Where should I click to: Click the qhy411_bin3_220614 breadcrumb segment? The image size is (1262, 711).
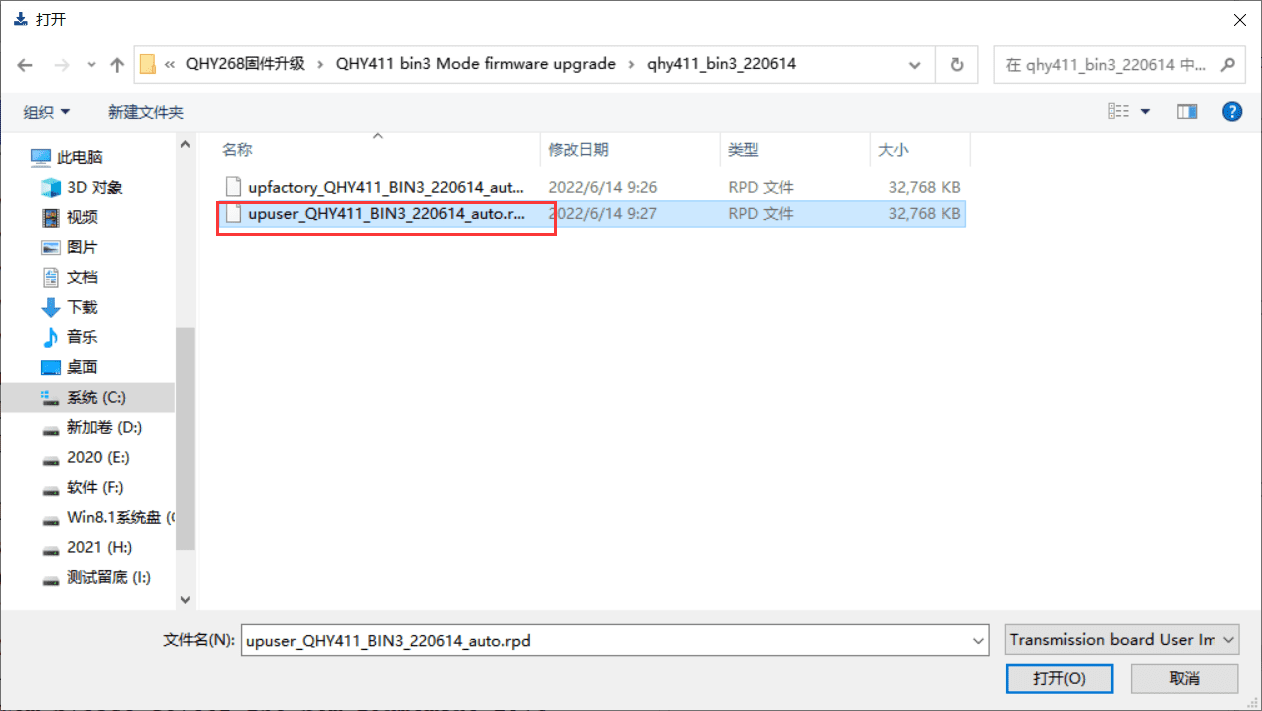click(721, 64)
